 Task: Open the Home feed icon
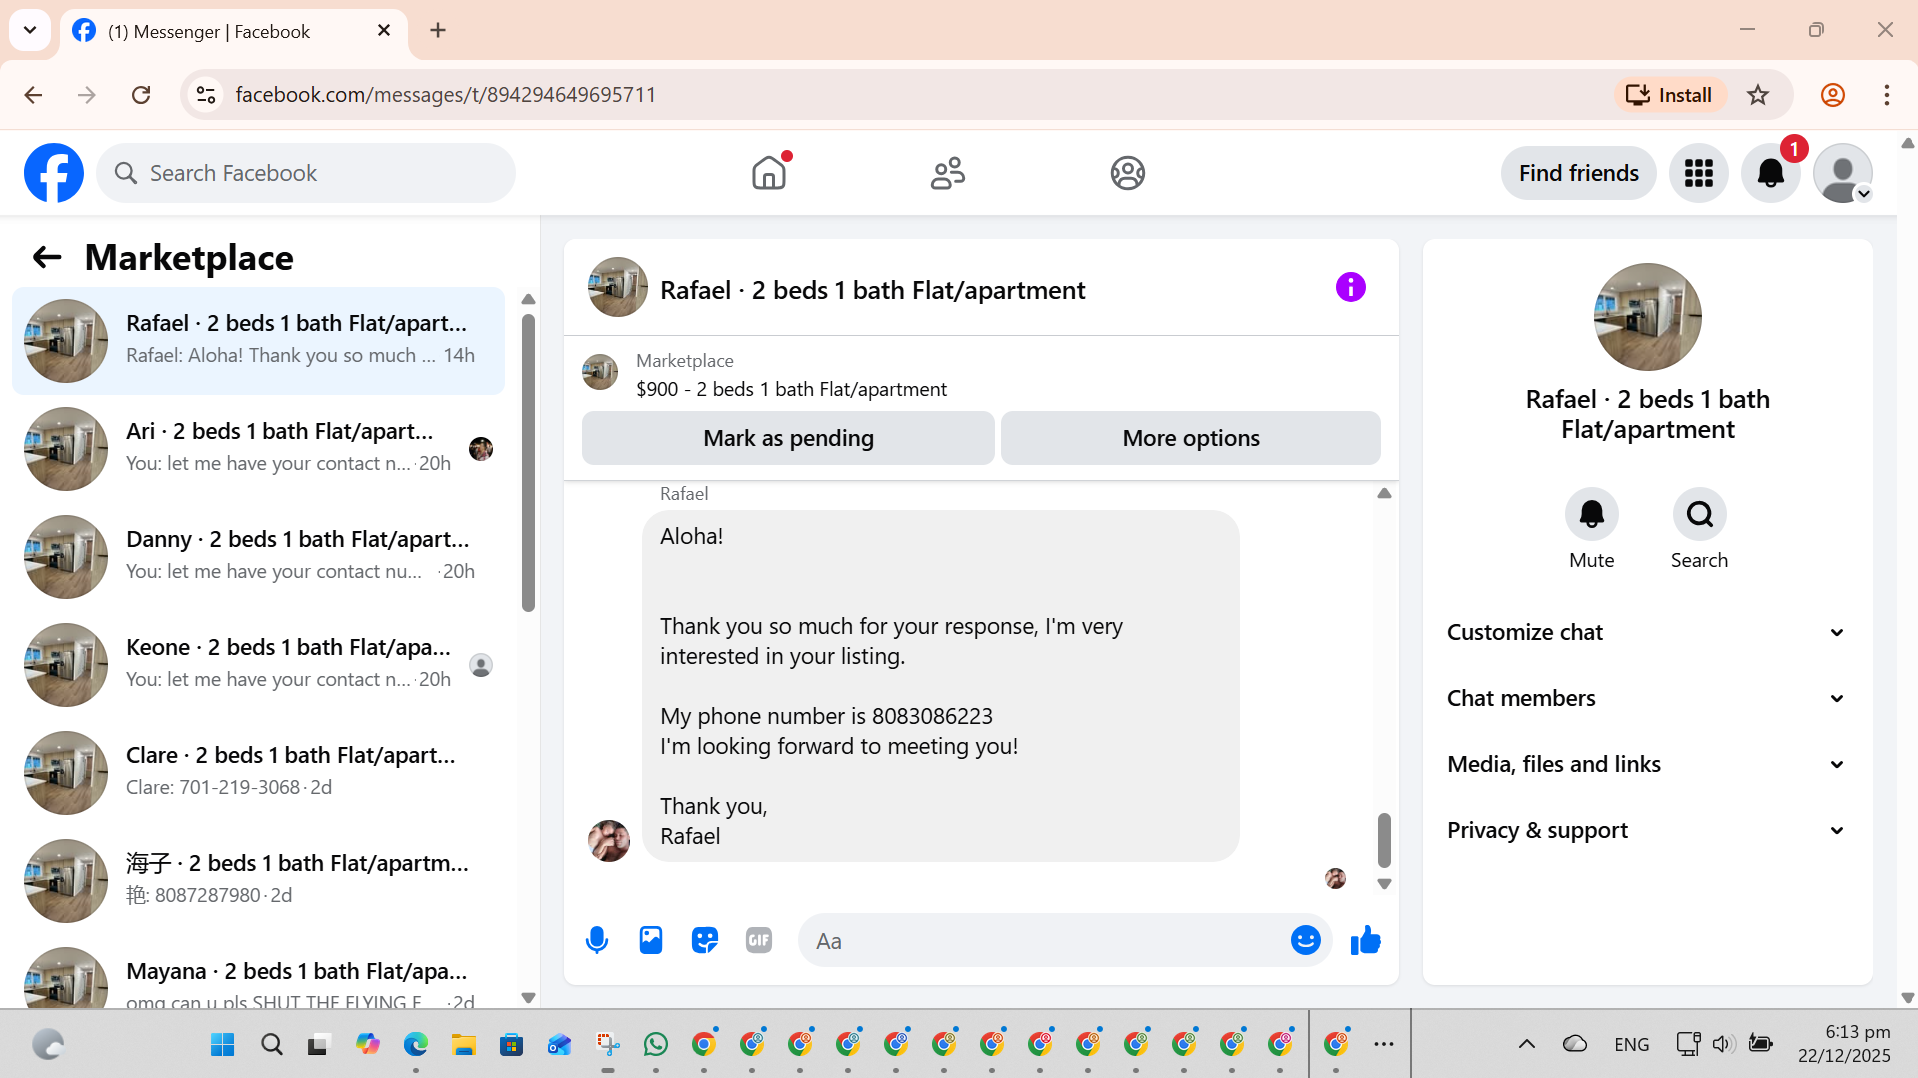coord(769,173)
